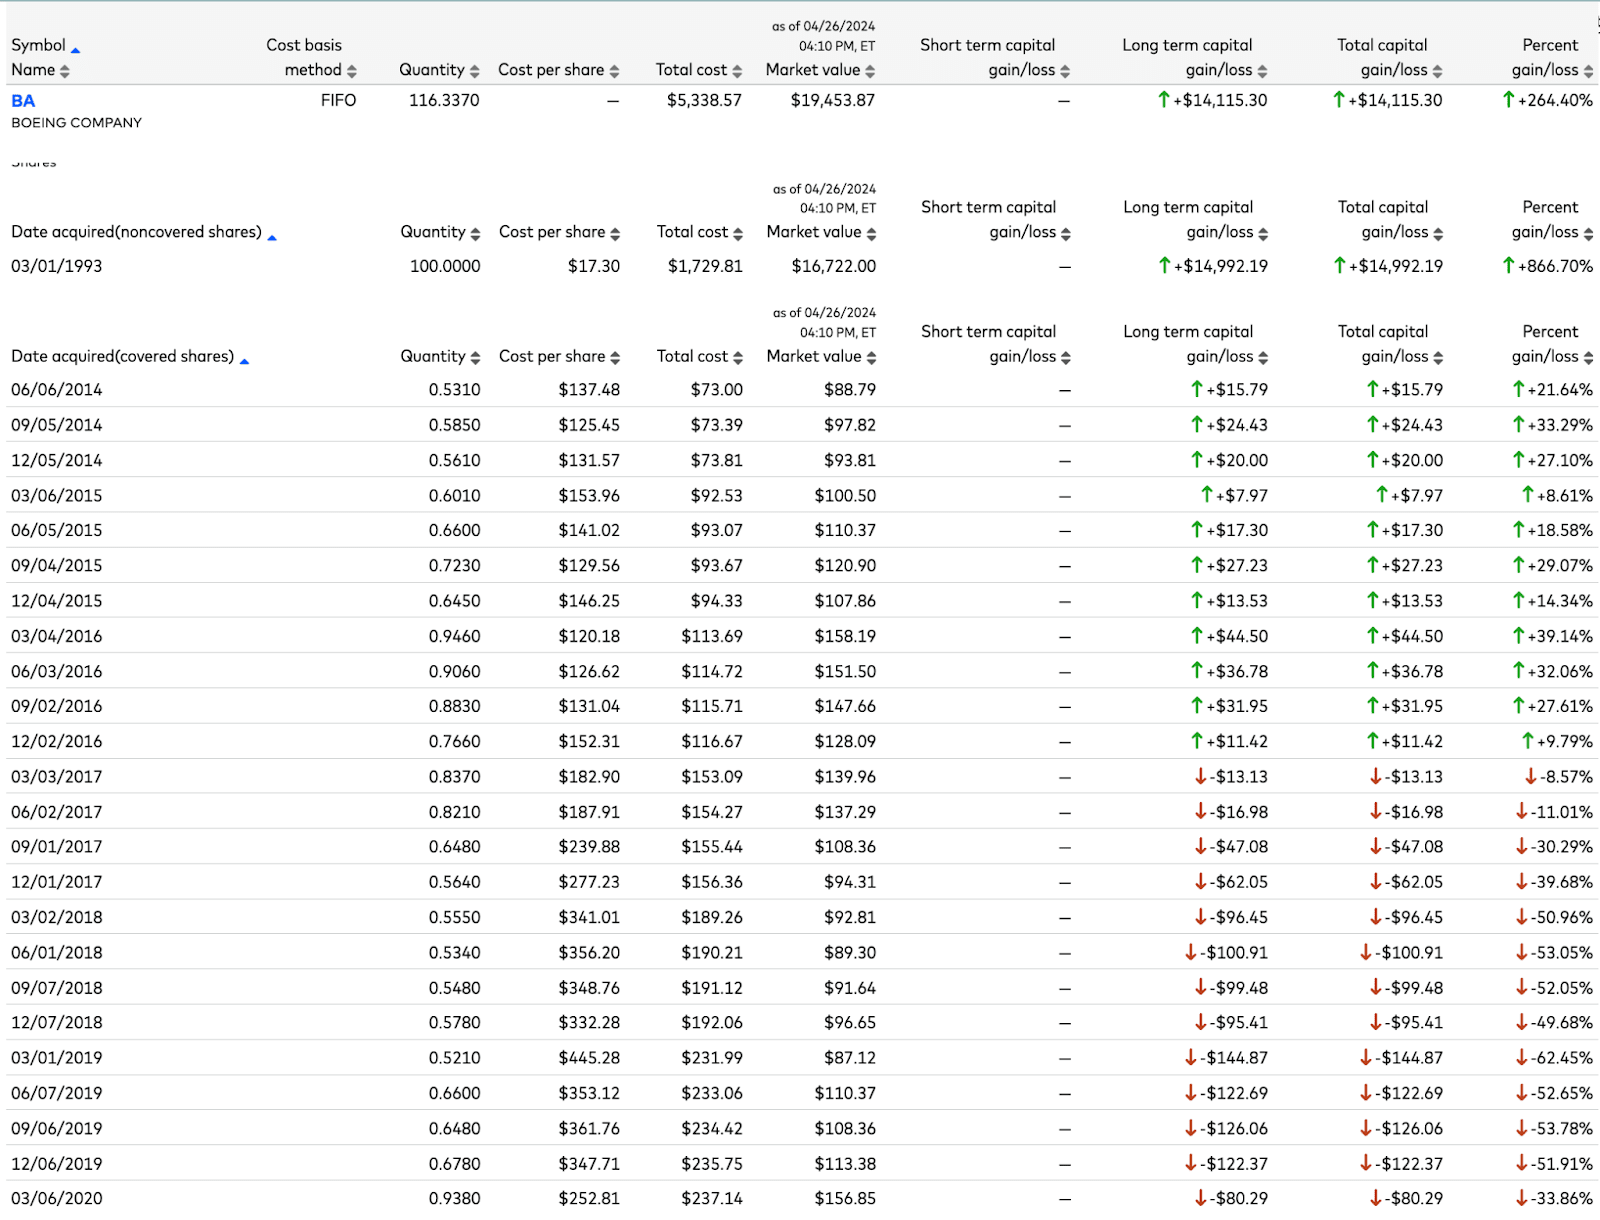Sort noncovered shares by Cost per share
This screenshot has width=1600, height=1220.
[x=615, y=233]
